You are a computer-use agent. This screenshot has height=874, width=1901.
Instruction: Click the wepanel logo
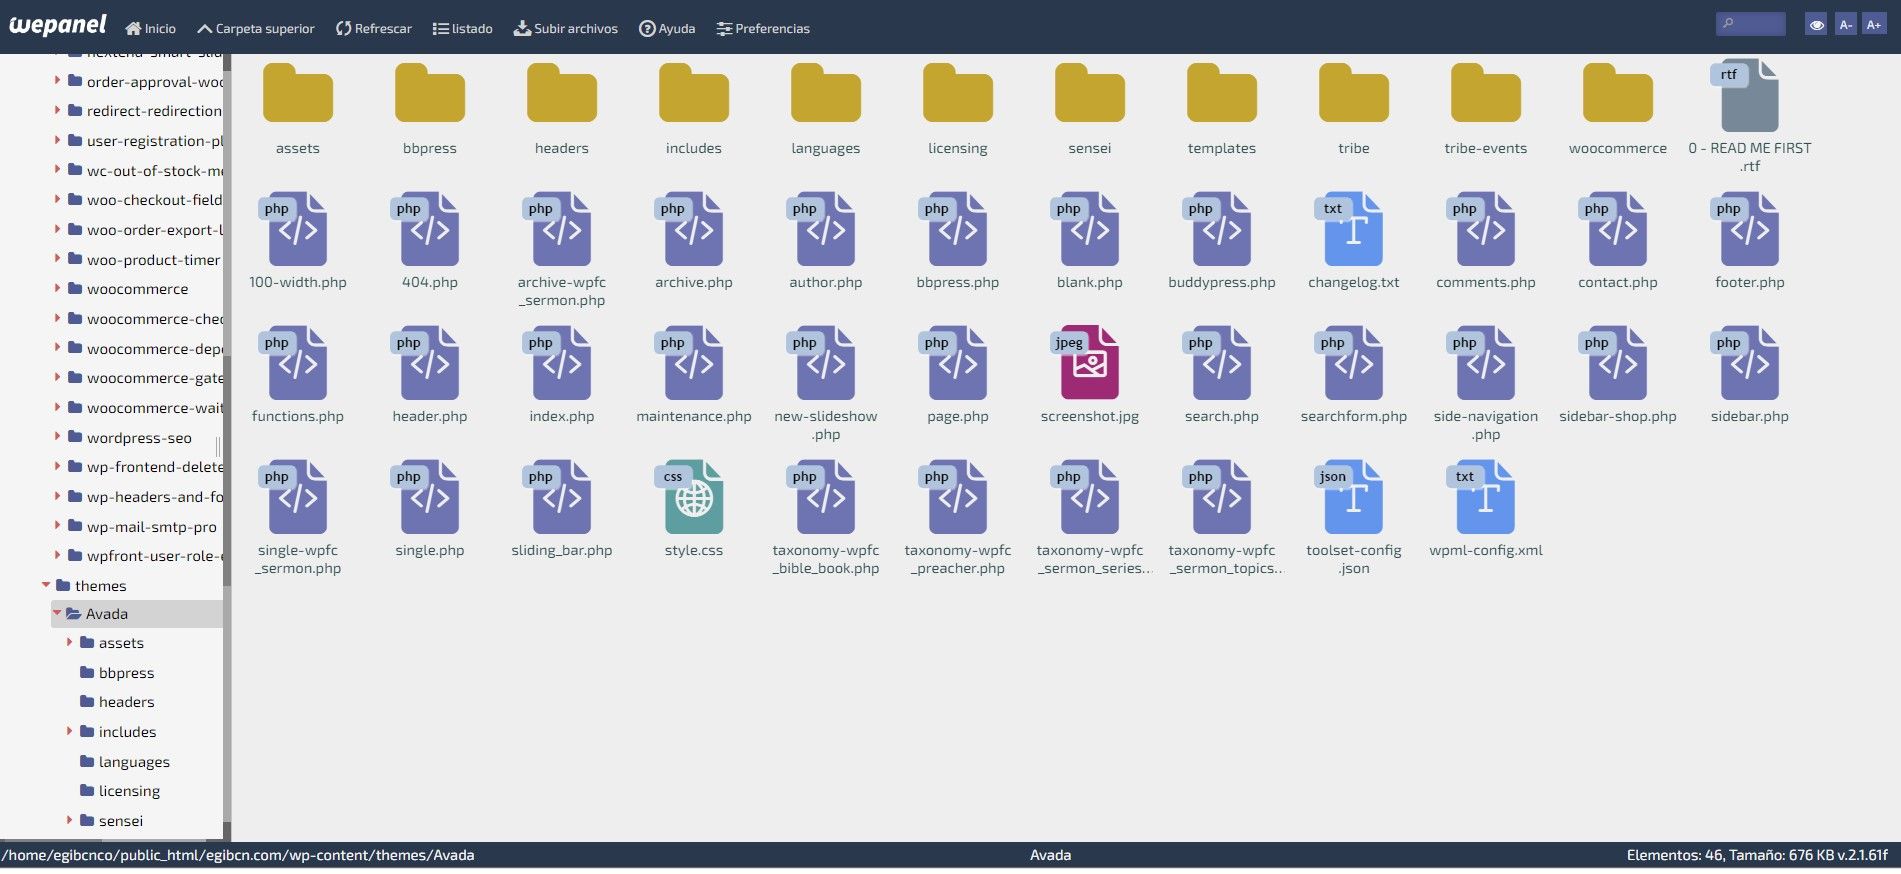coord(58,25)
